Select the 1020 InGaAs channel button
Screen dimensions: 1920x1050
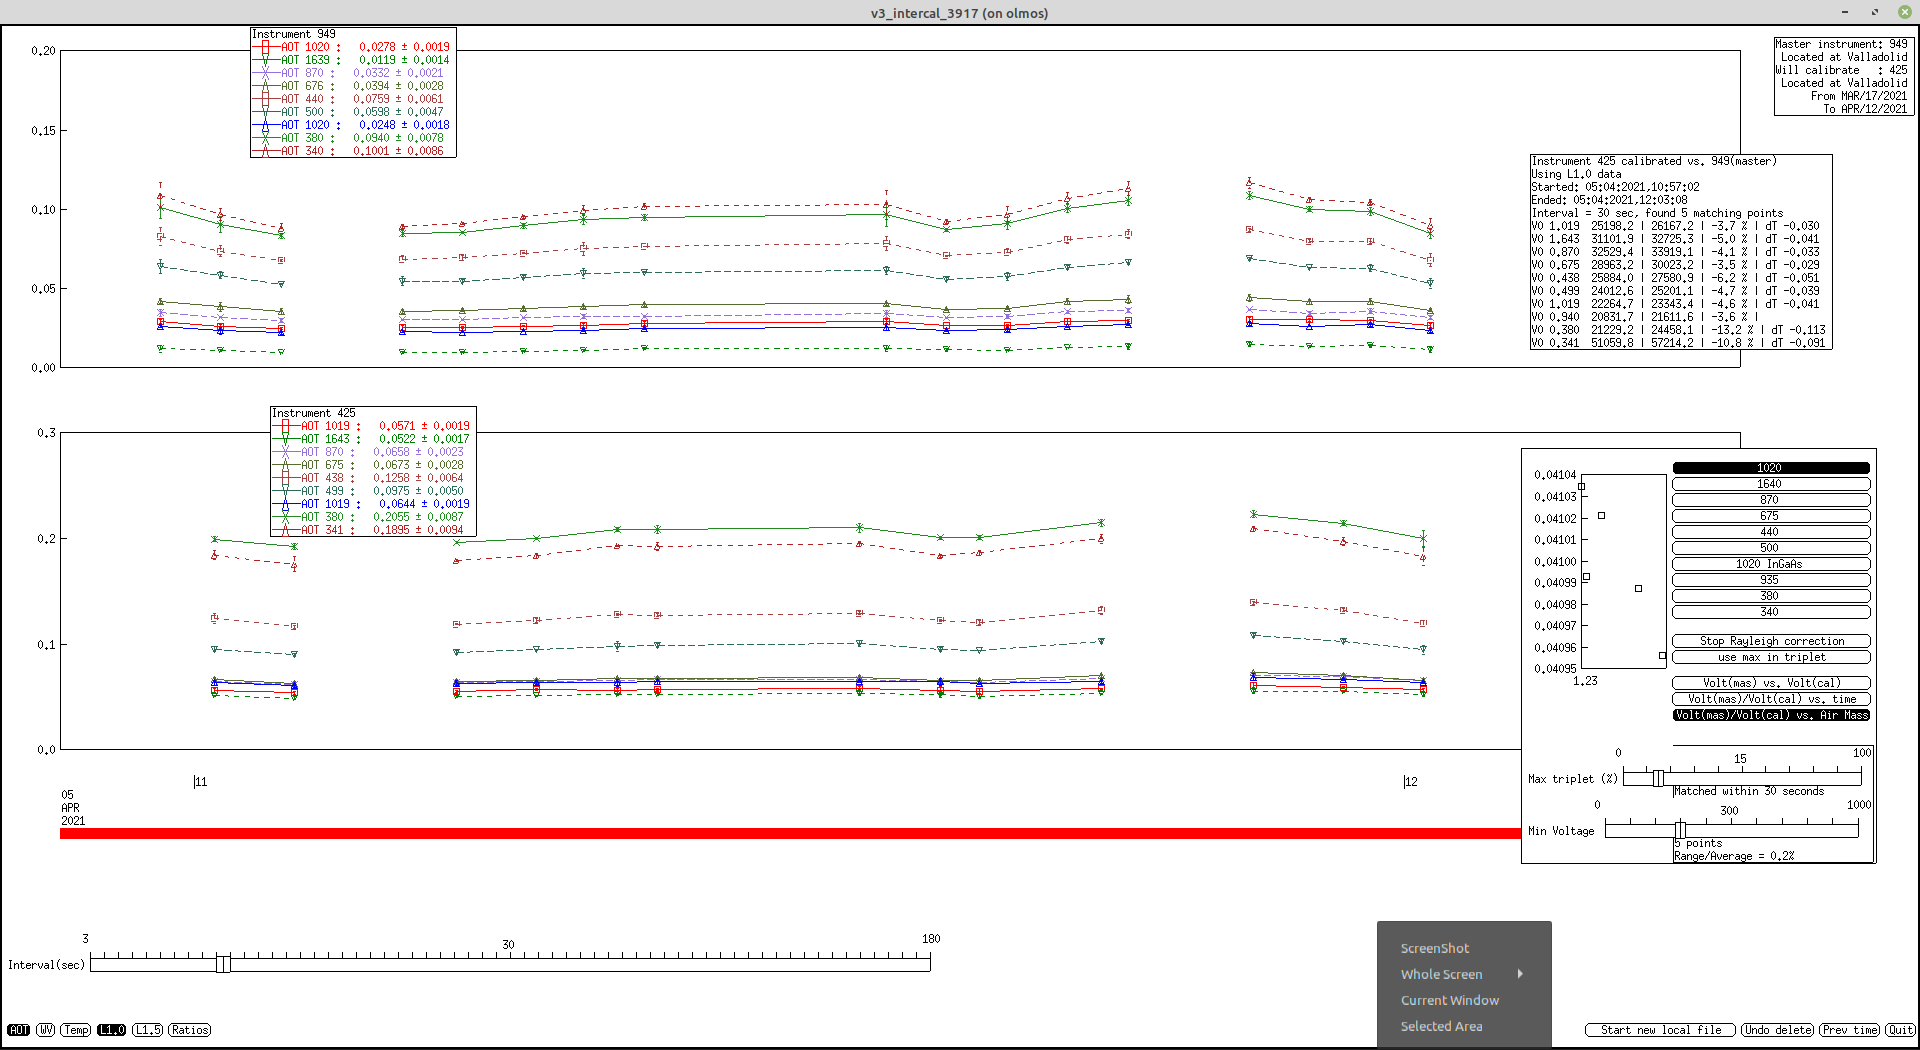point(1770,564)
